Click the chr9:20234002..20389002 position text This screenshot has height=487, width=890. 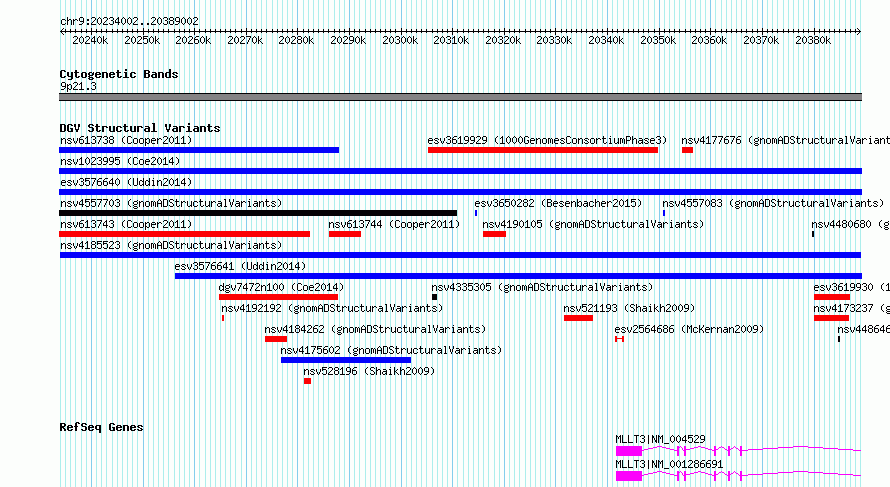coord(129,22)
